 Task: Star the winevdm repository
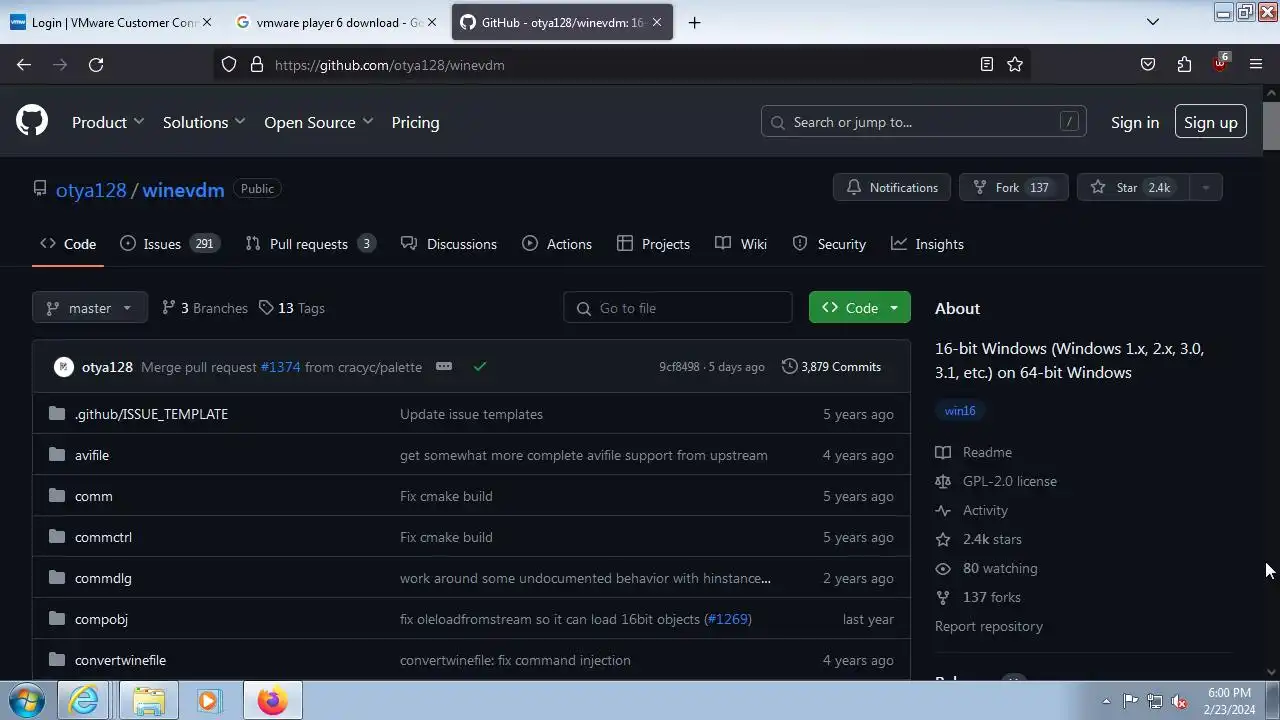[x=1134, y=187]
